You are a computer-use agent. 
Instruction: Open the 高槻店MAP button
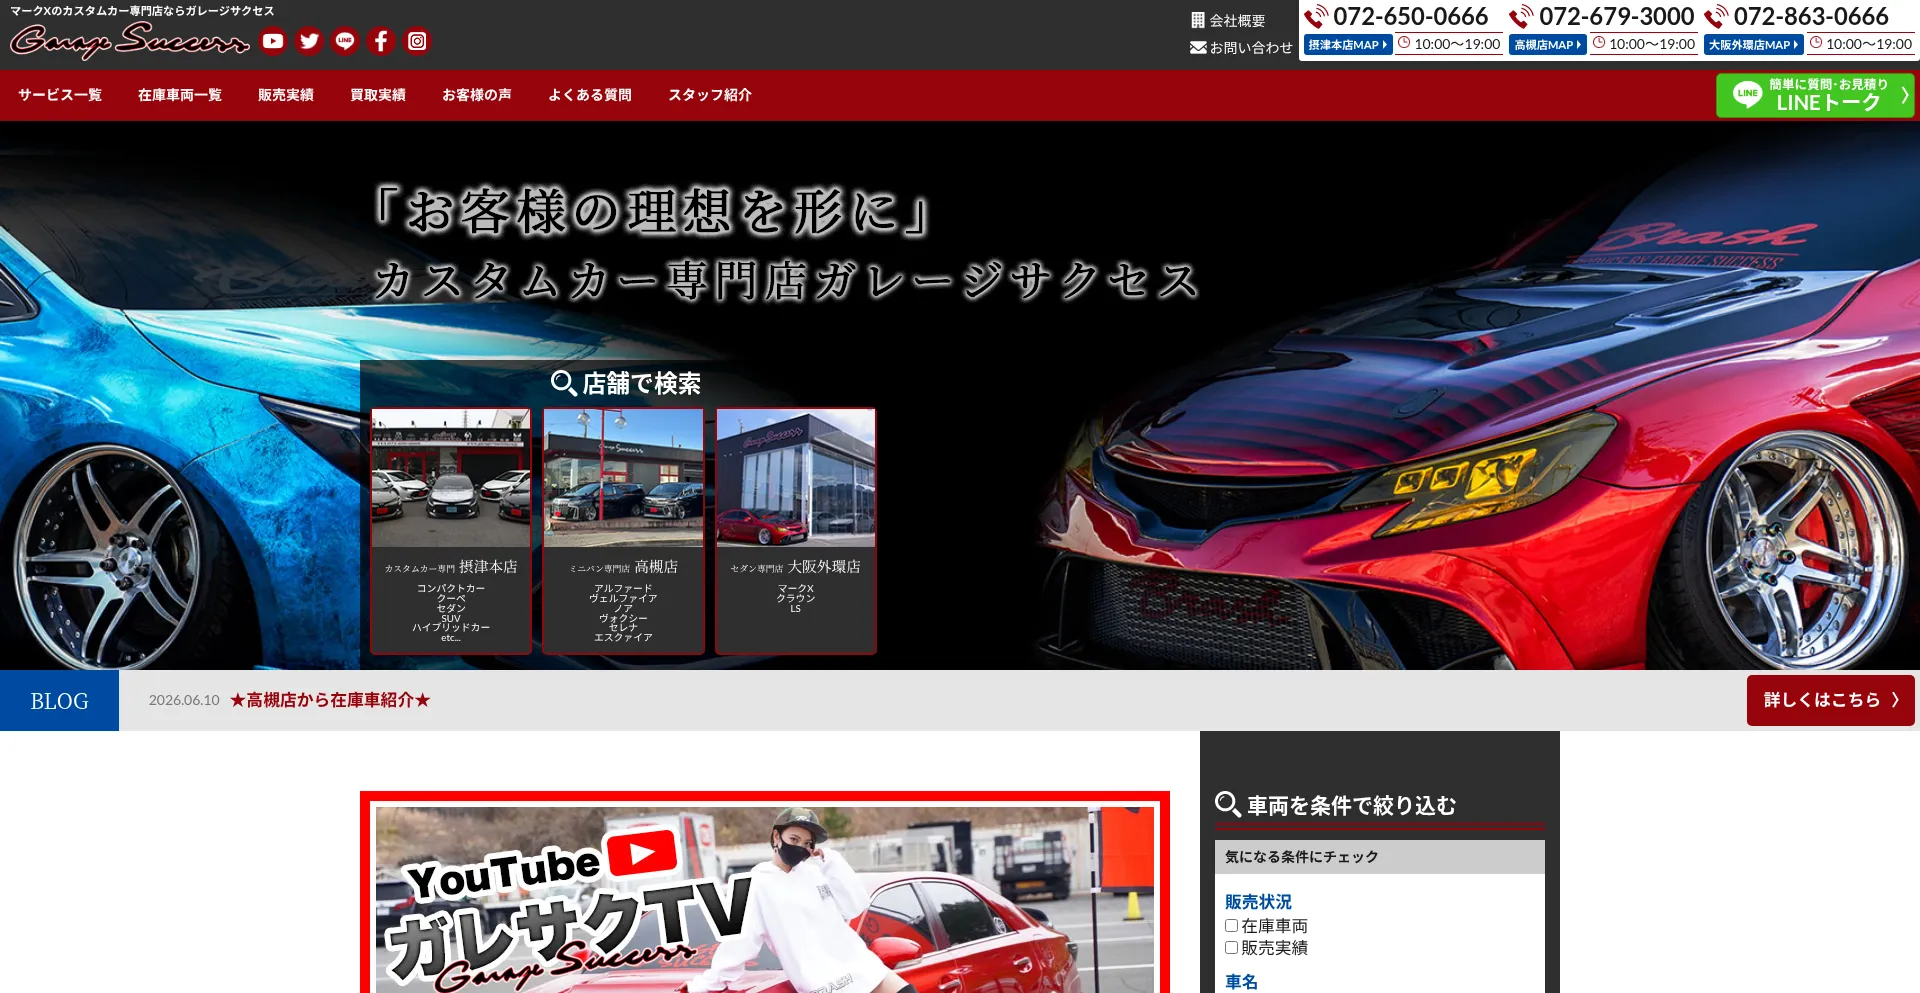tap(1547, 45)
